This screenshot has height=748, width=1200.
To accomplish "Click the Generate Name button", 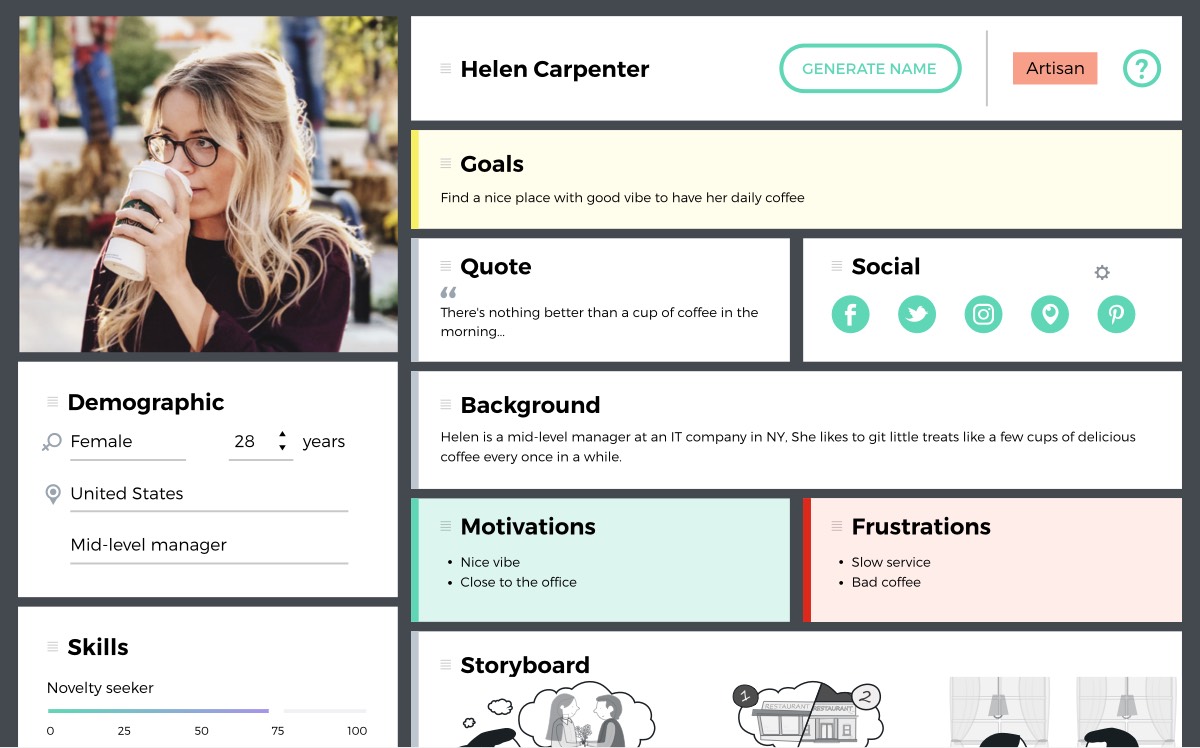I will point(870,69).
